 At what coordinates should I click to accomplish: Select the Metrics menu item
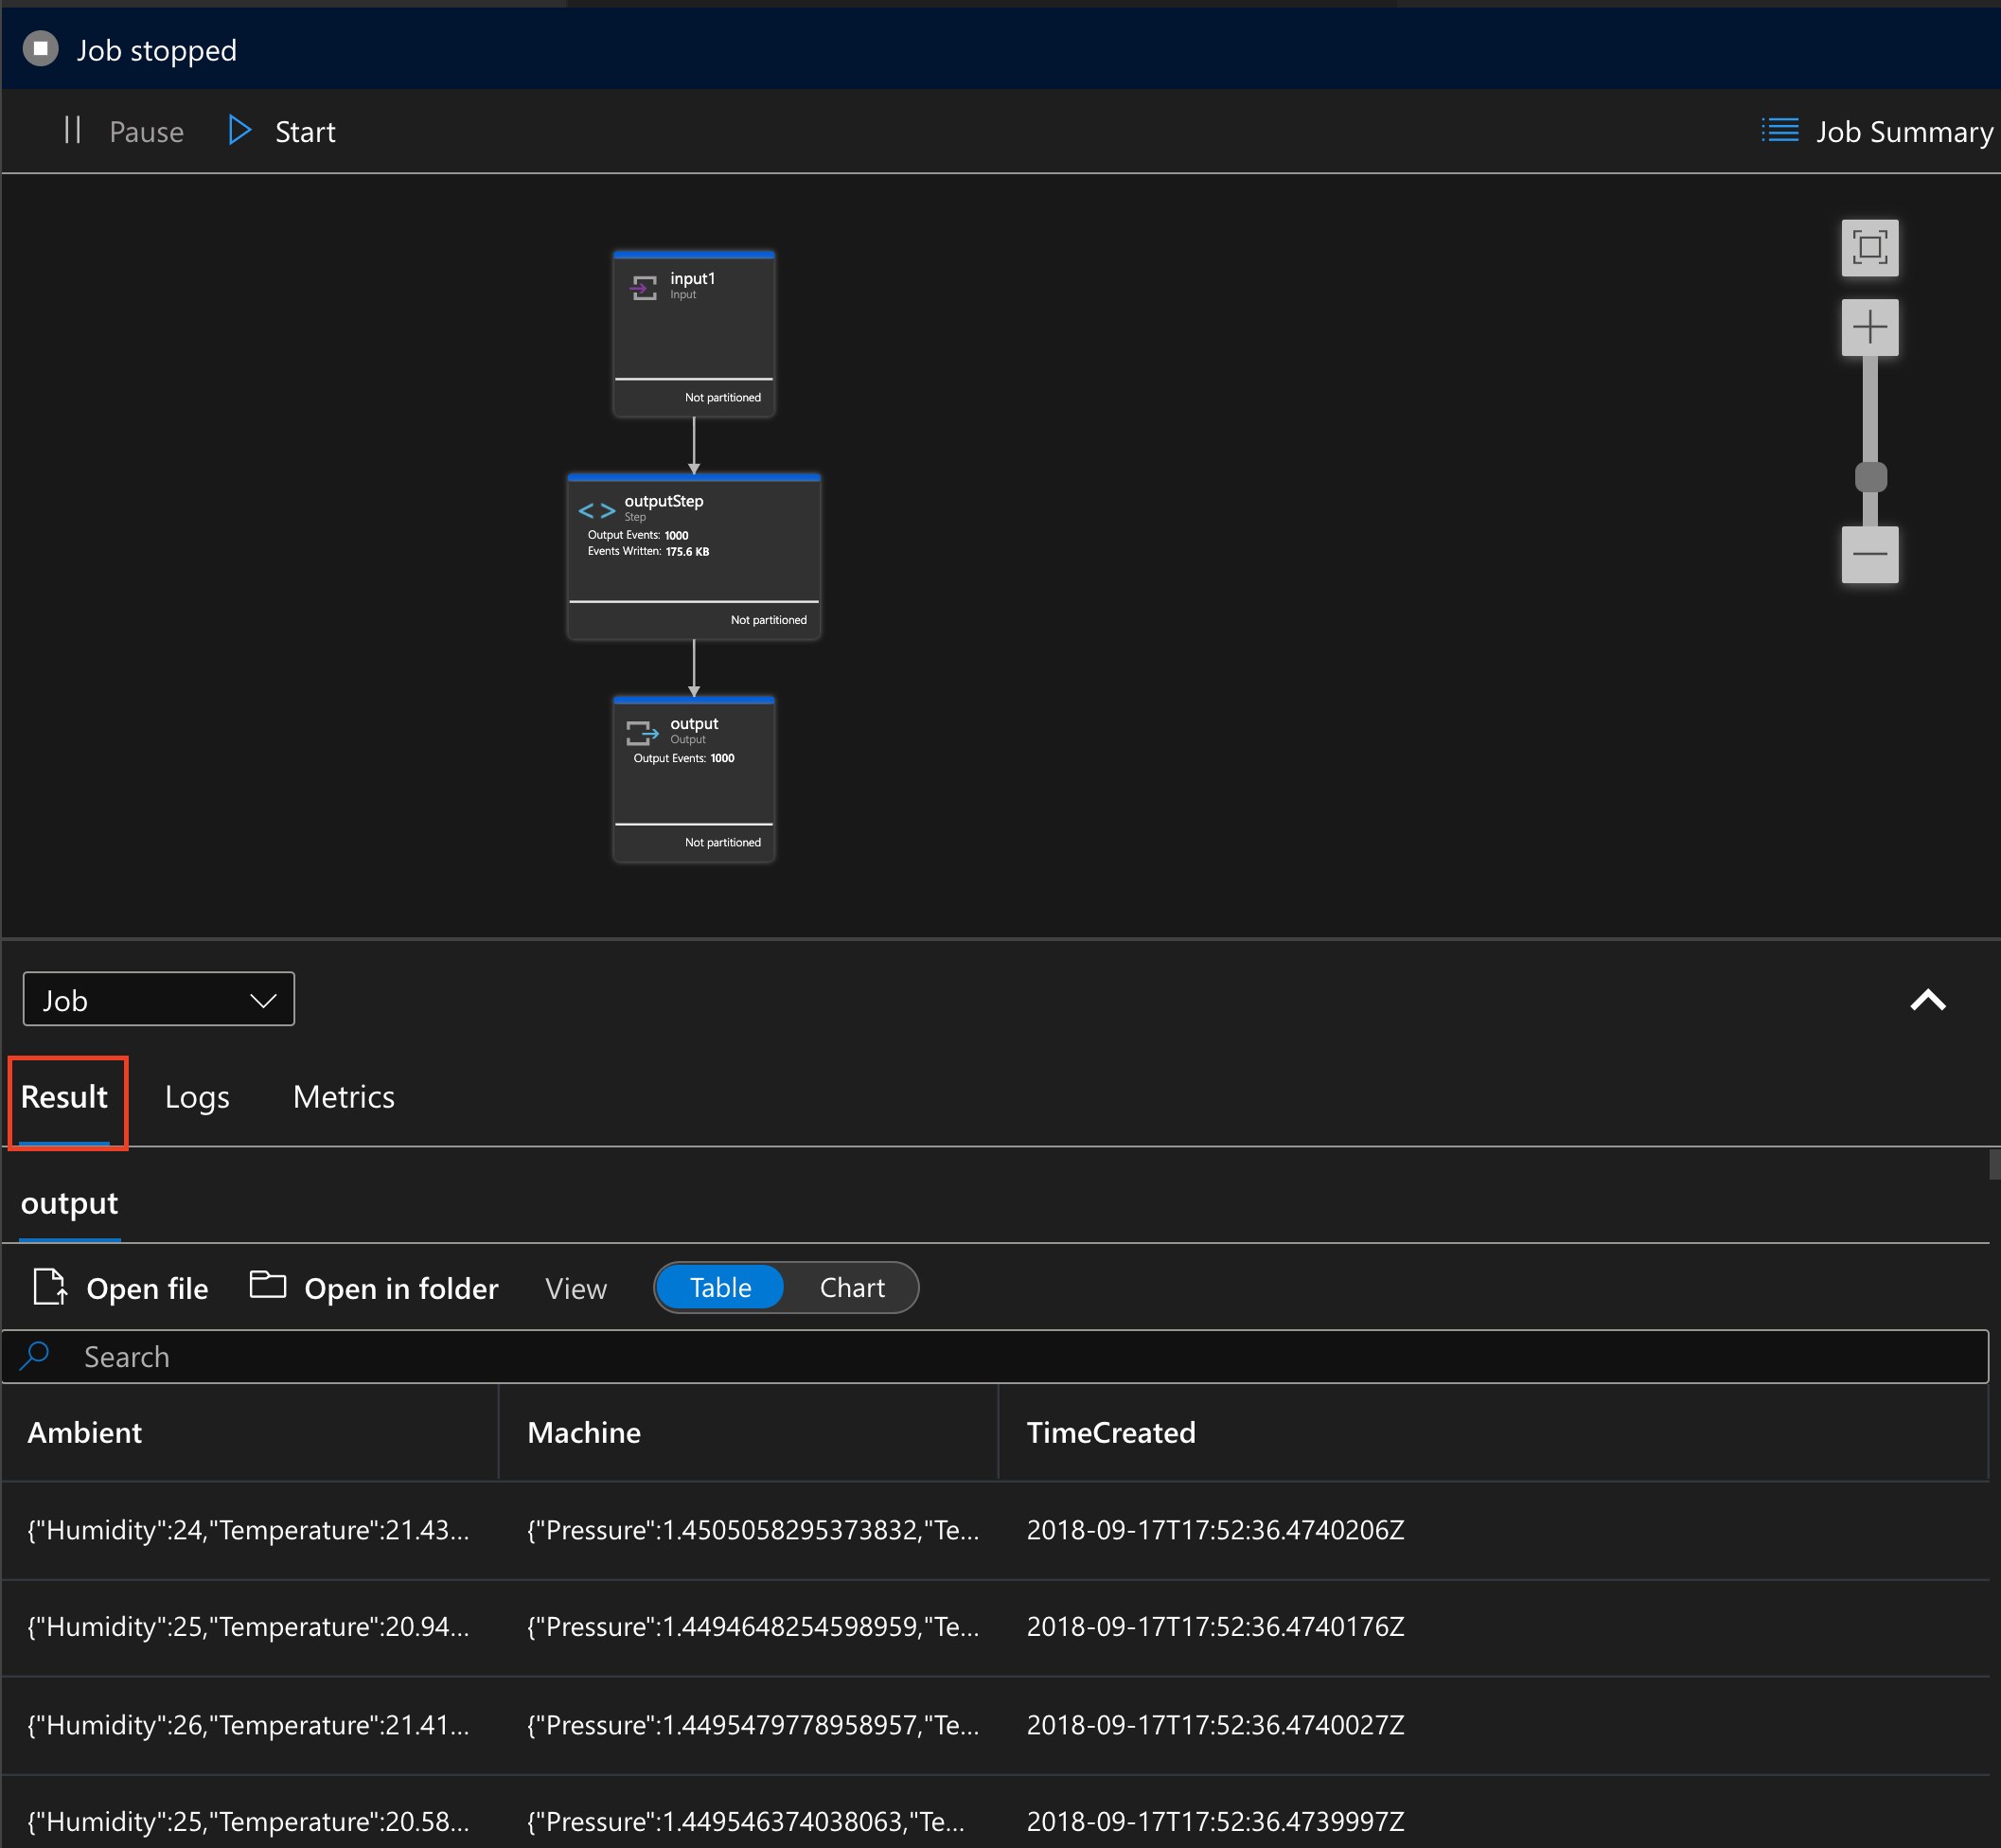click(x=345, y=1096)
